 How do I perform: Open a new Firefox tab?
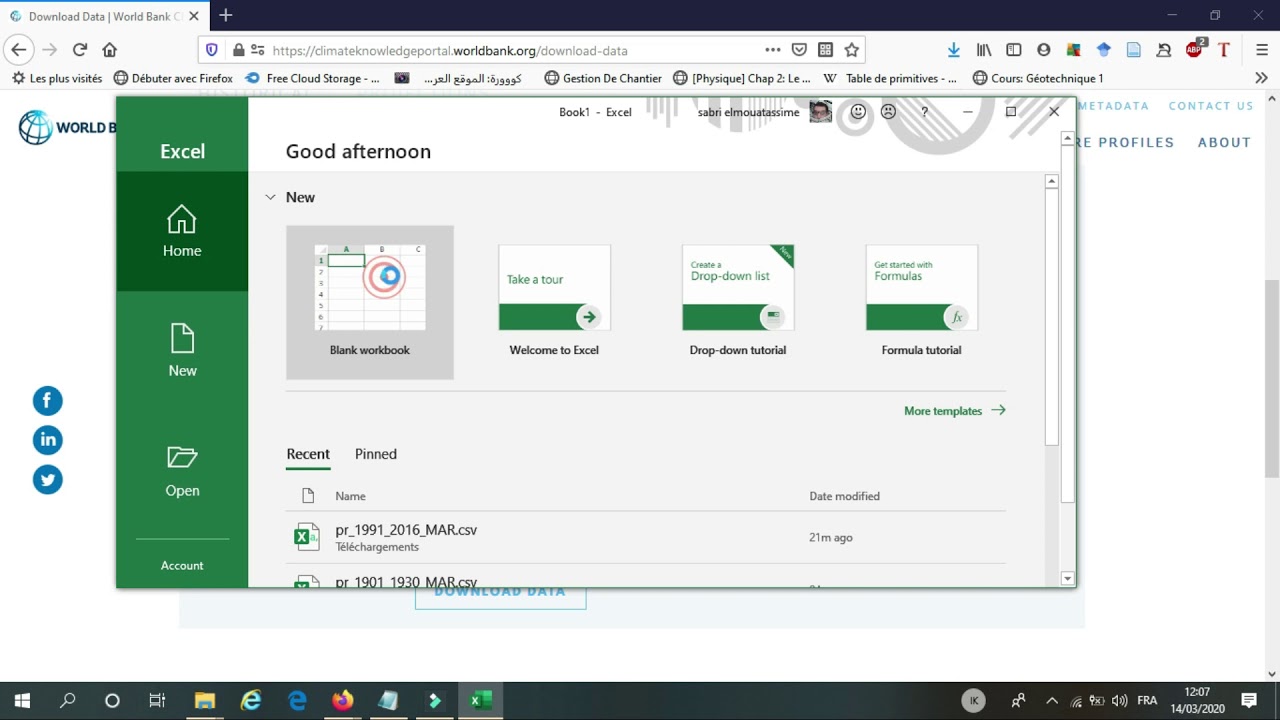(226, 15)
